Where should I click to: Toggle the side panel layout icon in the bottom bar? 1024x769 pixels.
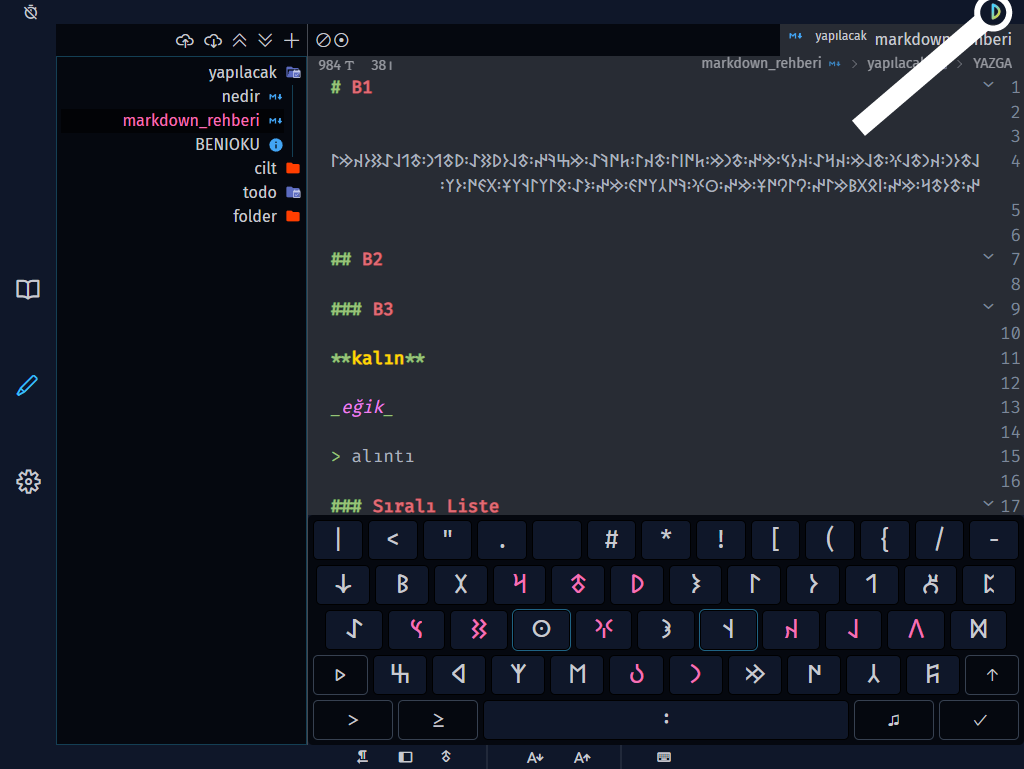tap(405, 758)
